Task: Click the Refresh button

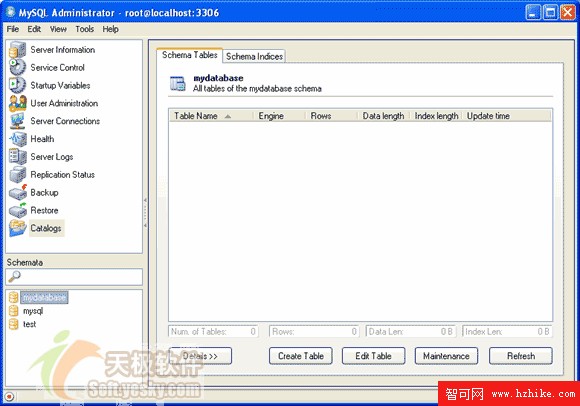Action: (x=521, y=356)
